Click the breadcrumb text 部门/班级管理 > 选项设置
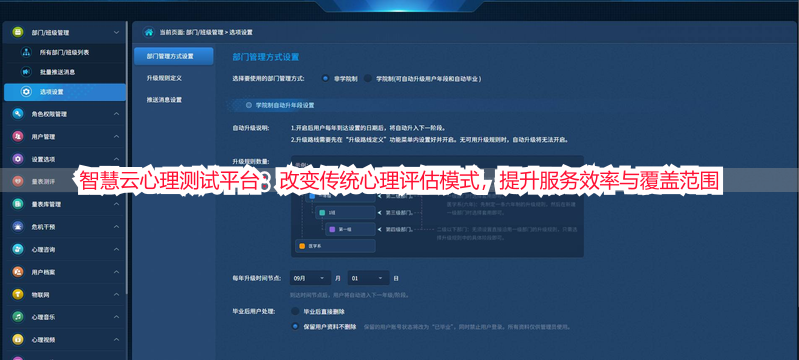 (219, 32)
